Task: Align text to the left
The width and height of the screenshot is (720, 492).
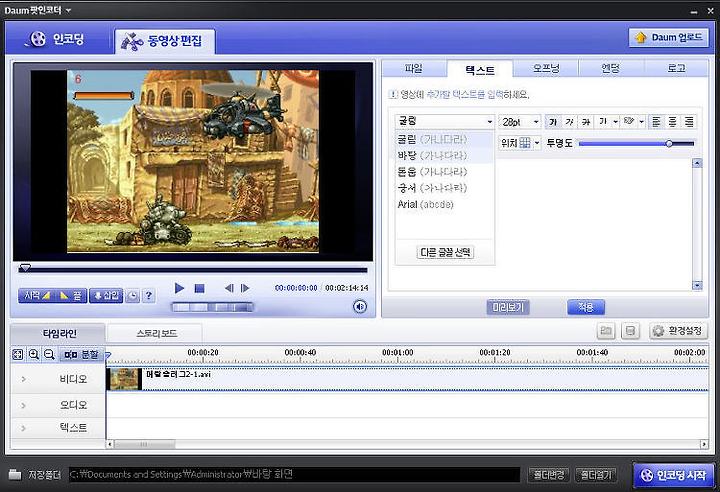Action: (656, 122)
